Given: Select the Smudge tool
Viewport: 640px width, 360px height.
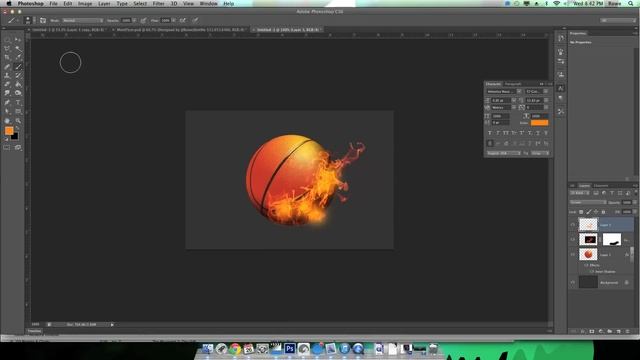Looking at the screenshot, I should 7,93.
